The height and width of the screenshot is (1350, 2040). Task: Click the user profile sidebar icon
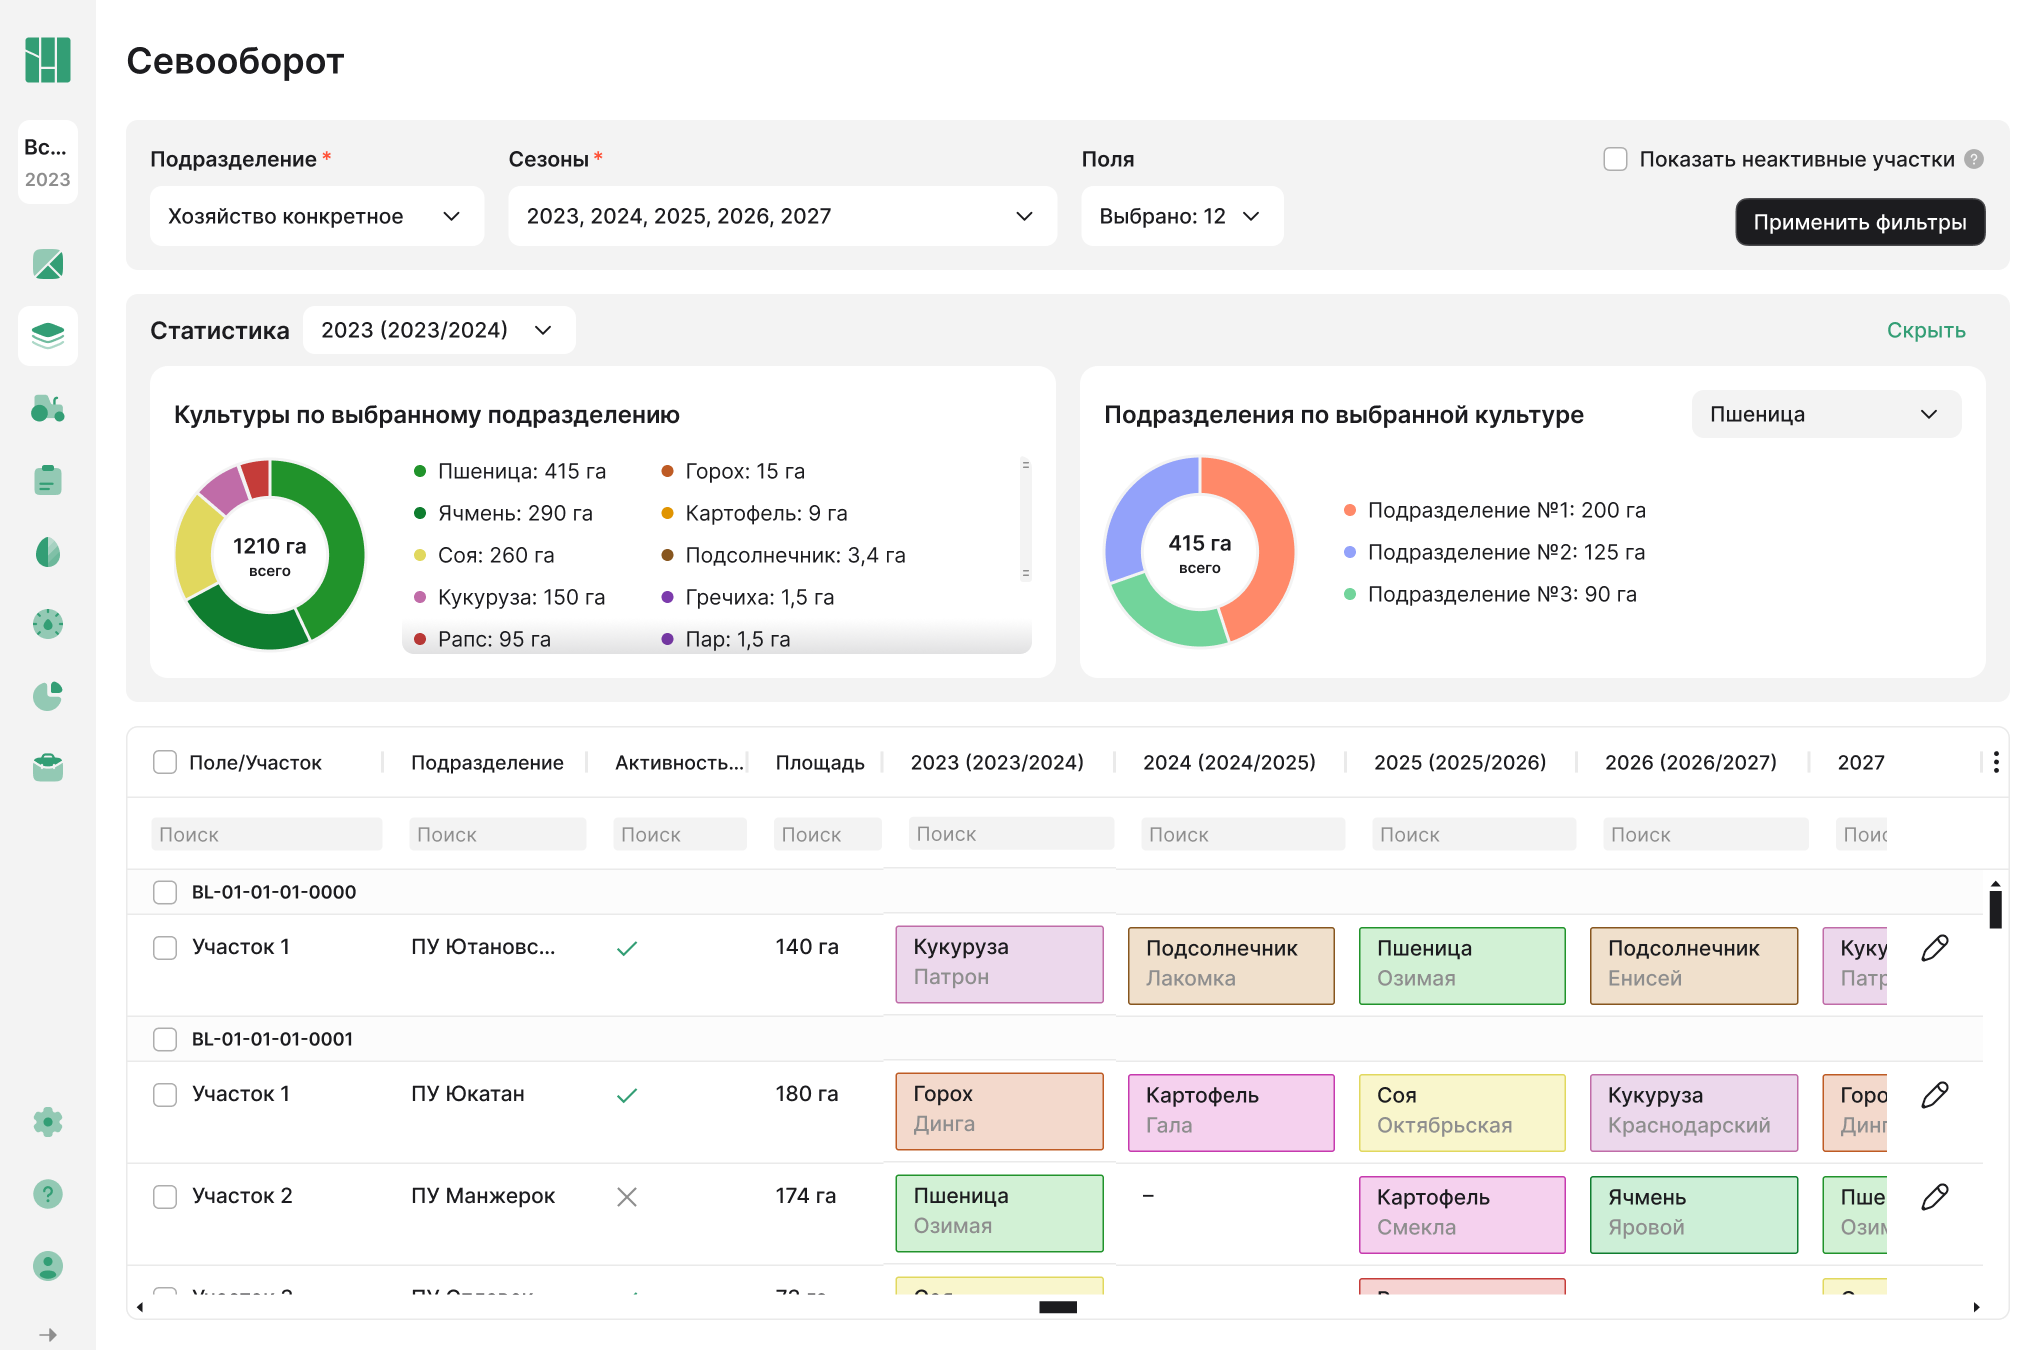click(x=47, y=1266)
